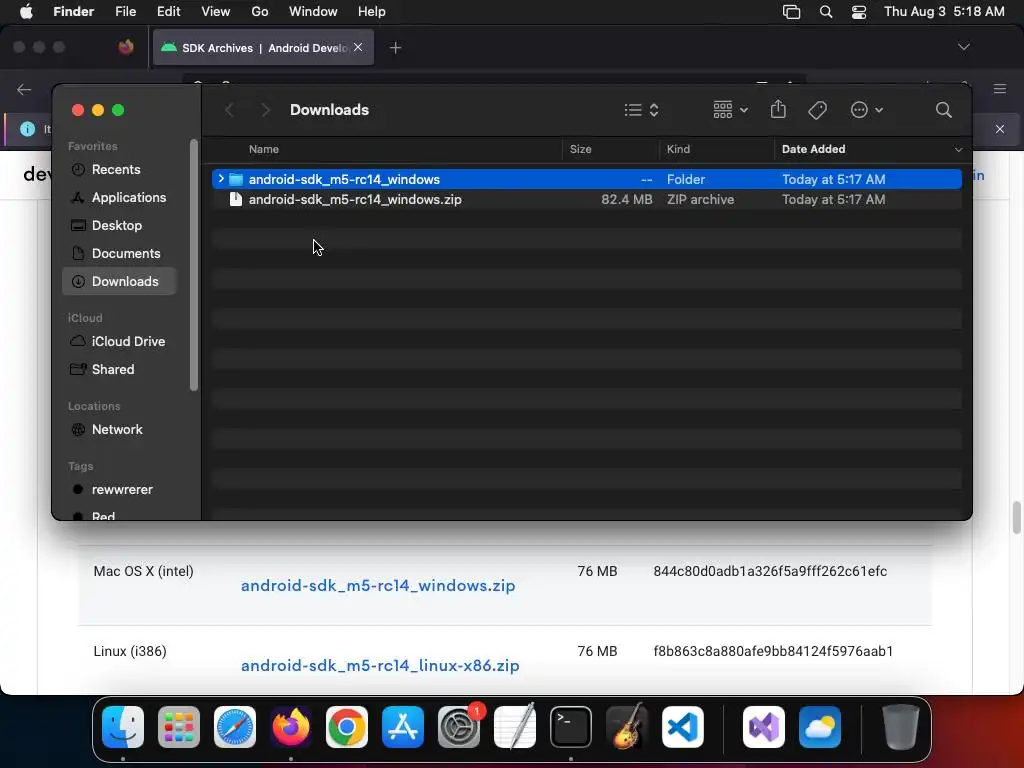Click the Firefox back arrow button
The height and width of the screenshot is (768, 1024).
24,89
